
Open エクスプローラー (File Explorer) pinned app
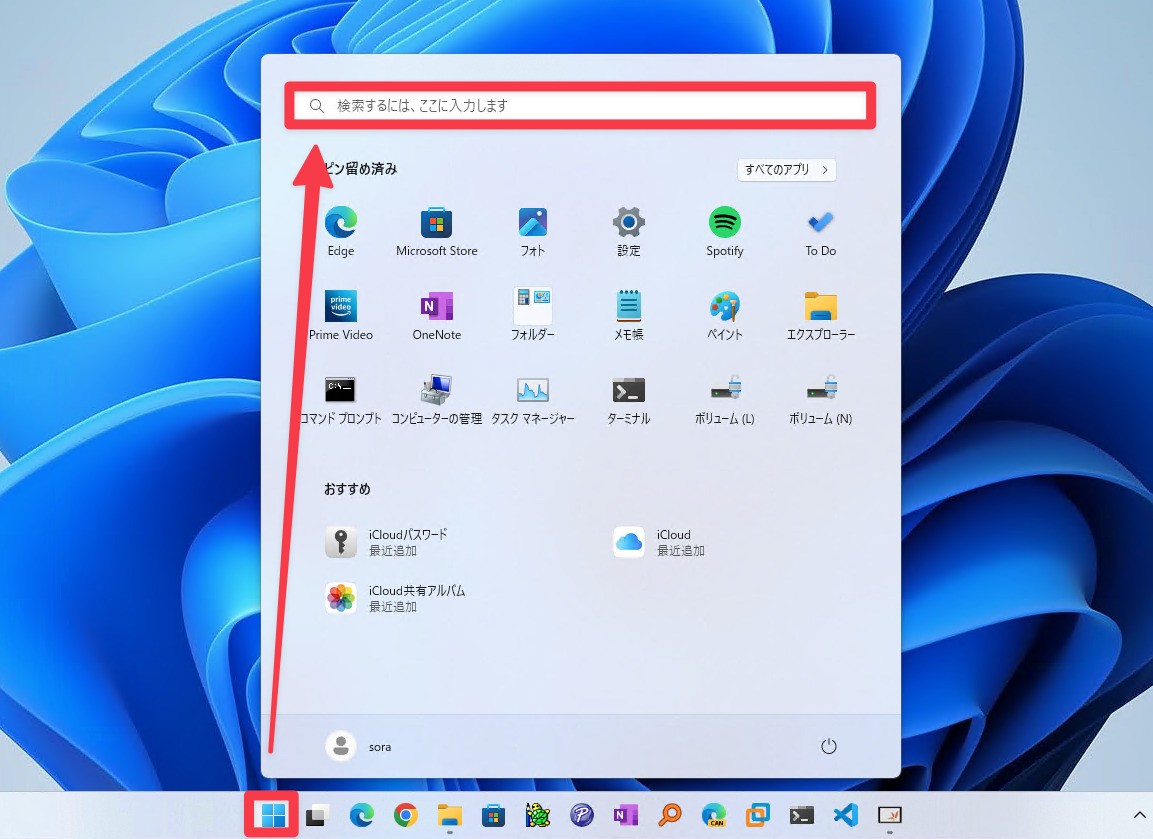pyautogui.click(x=821, y=315)
